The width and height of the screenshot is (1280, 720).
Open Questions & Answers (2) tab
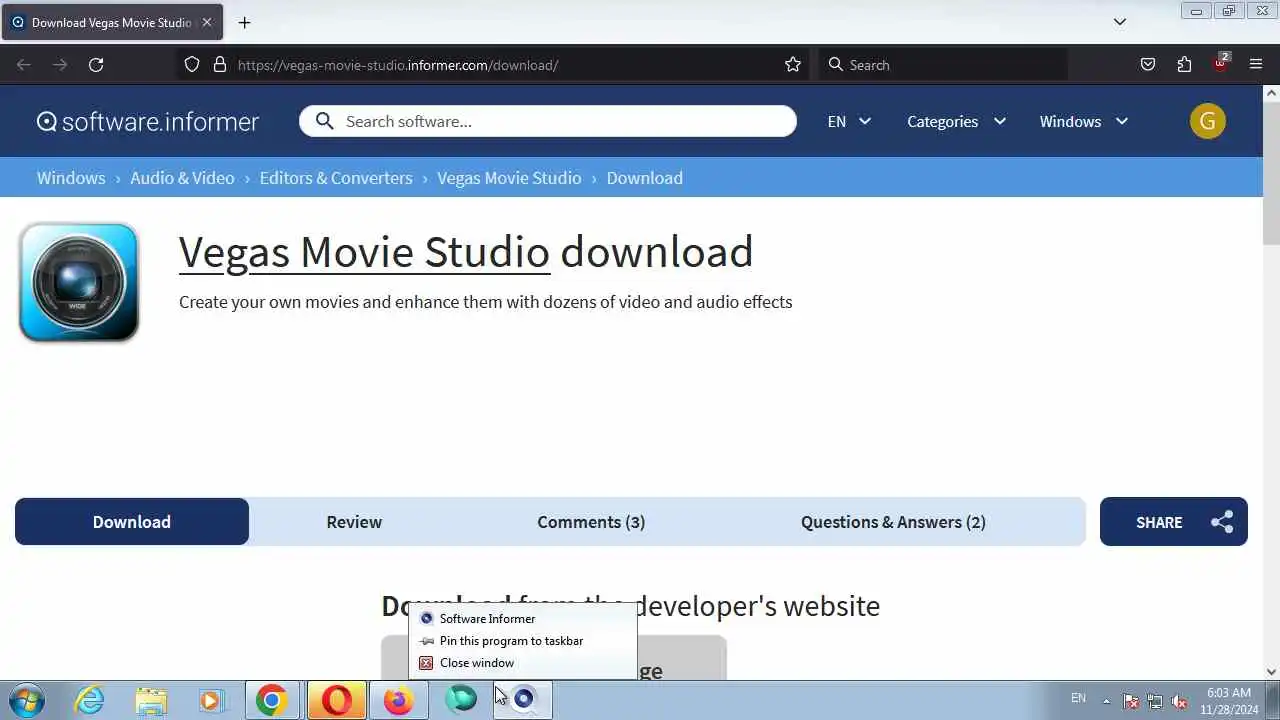[893, 522]
